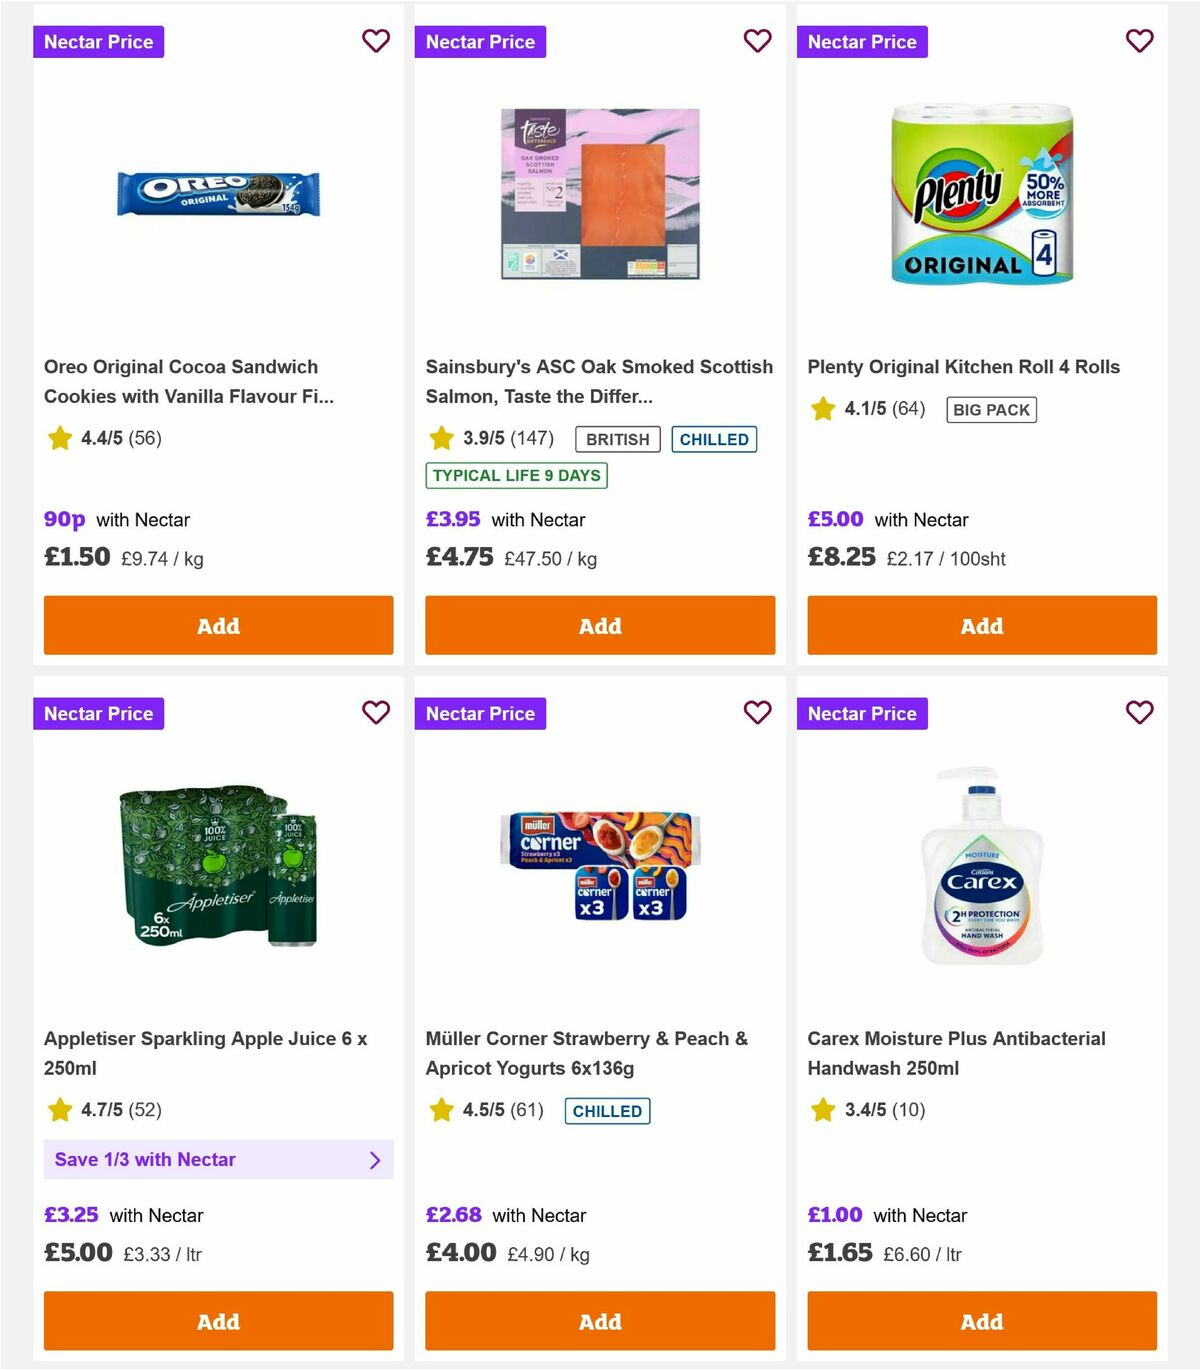This screenshot has width=1200, height=1370.
Task: Click the TYPICAL LIFE 9 DAYS indicator
Action: [x=516, y=475]
